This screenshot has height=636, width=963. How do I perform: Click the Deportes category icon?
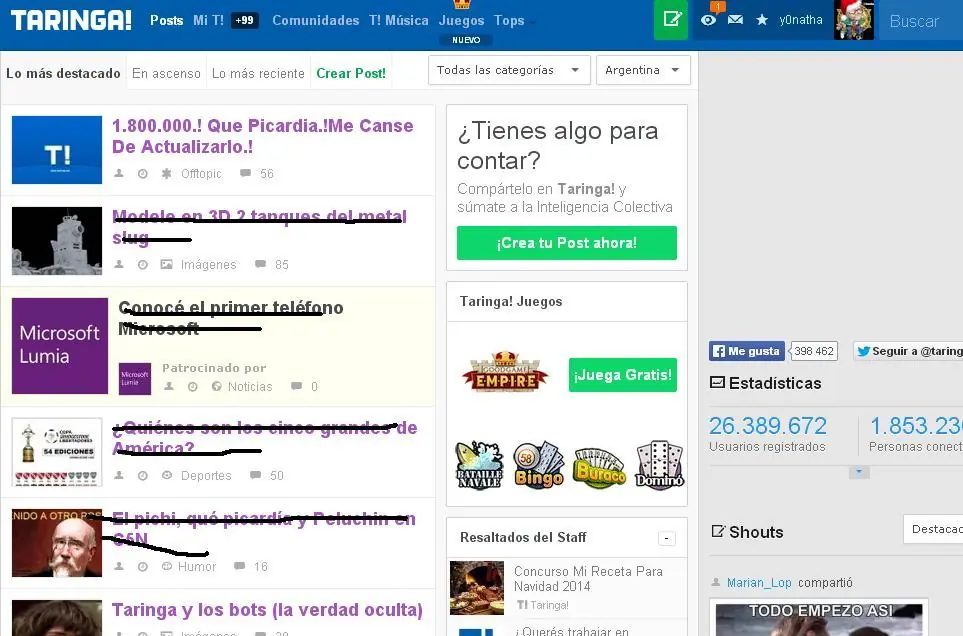166,475
